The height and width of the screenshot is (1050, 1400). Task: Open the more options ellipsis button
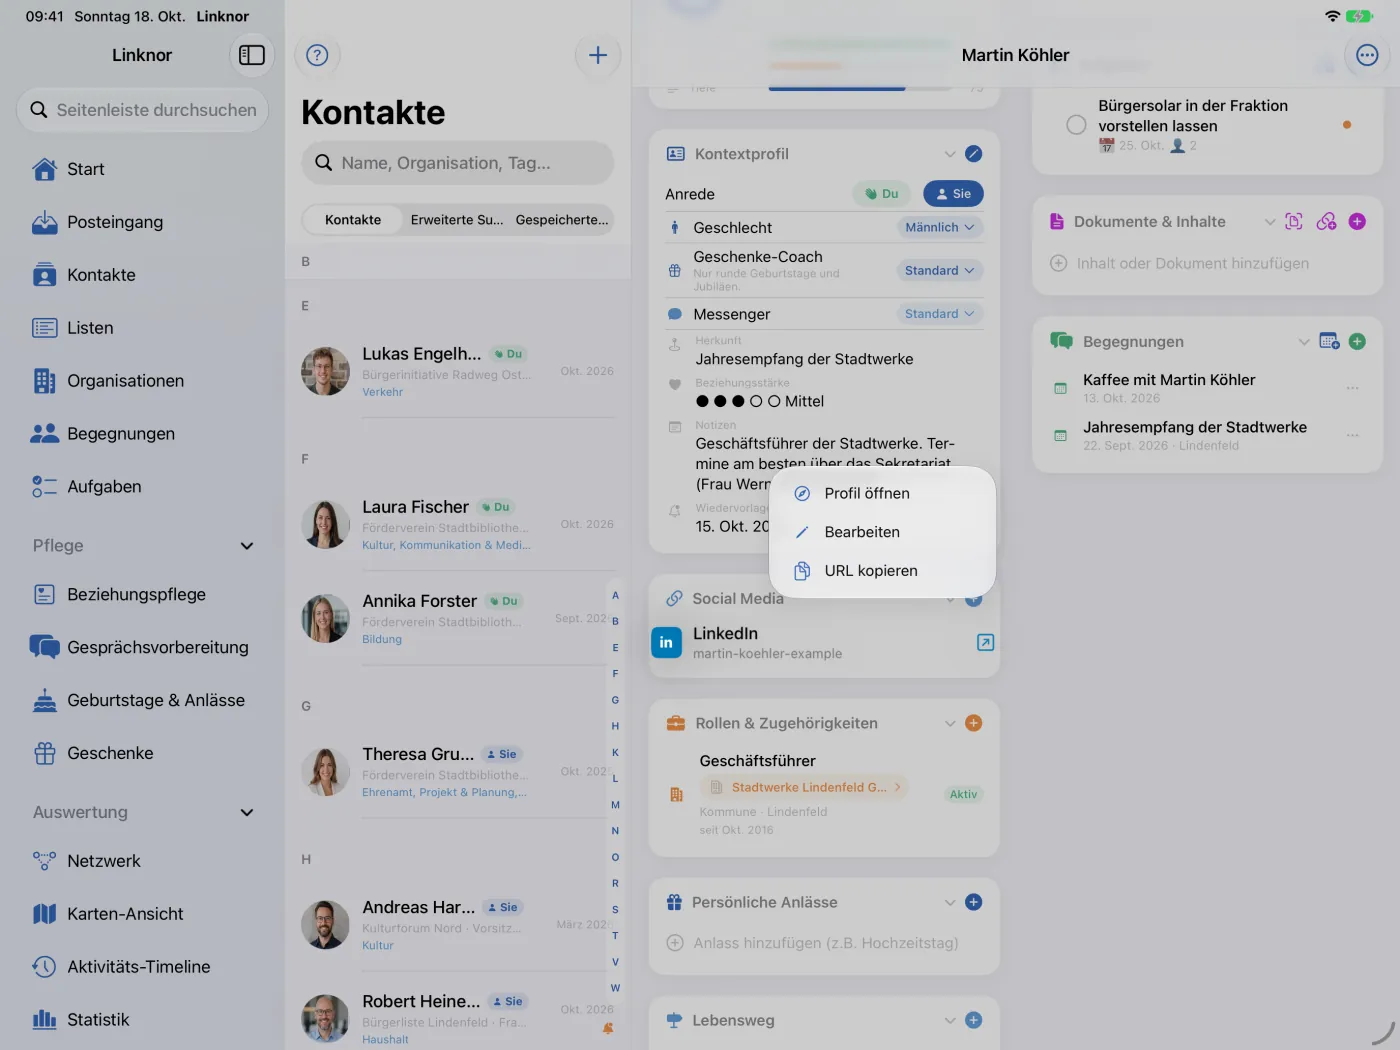1367,55
